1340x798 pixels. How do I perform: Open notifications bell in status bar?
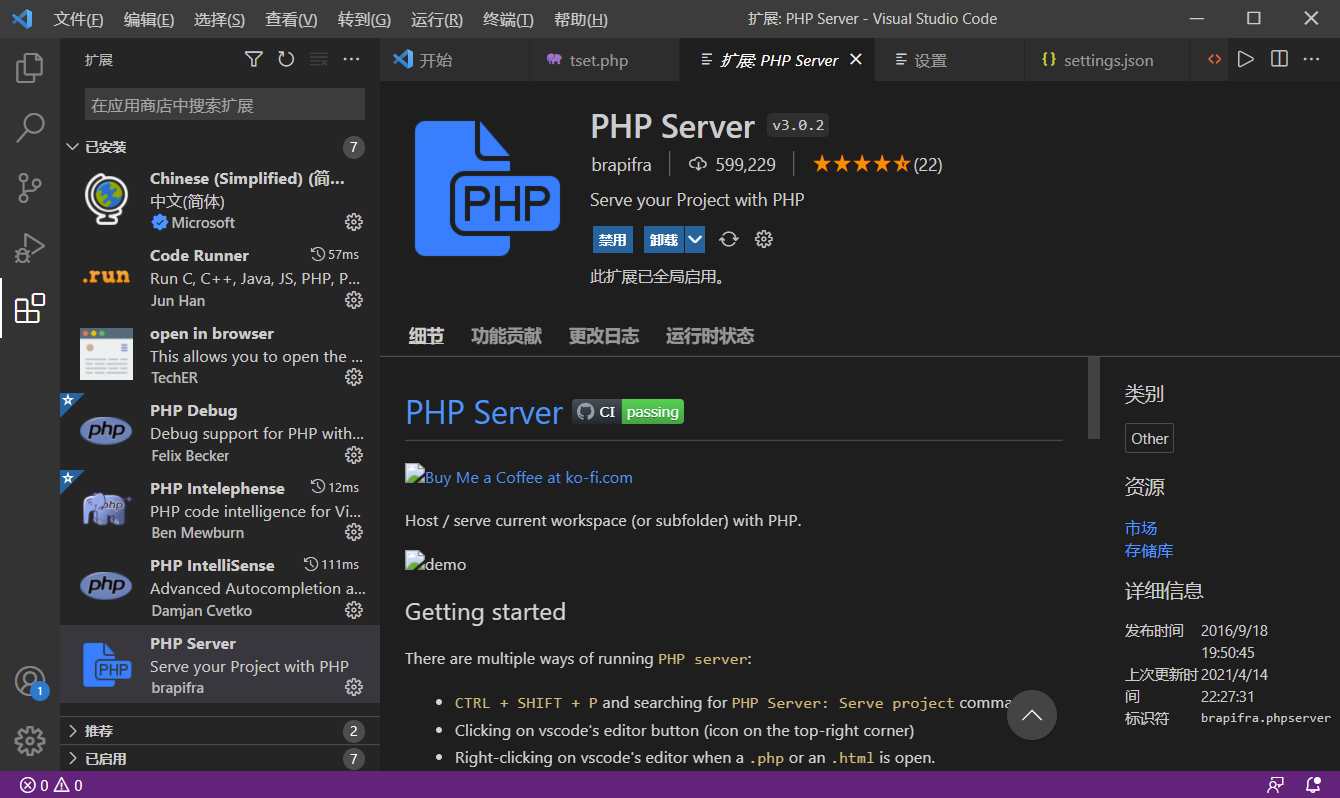click(1313, 785)
